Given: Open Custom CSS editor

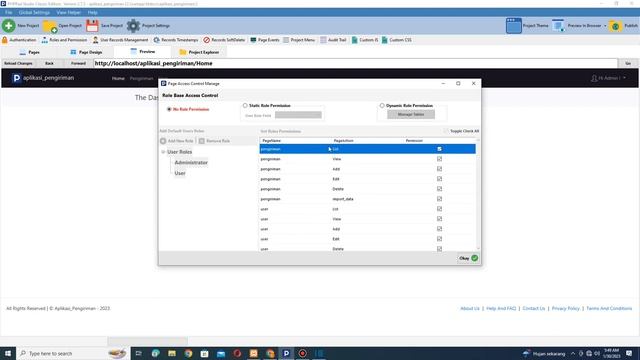Looking at the screenshot, I should (396, 40).
